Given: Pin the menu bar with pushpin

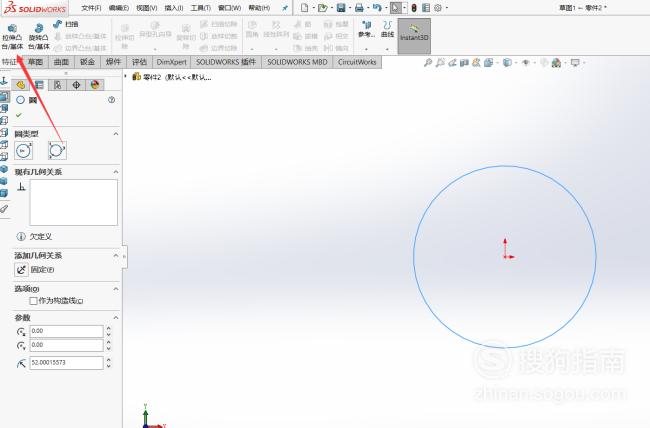Looking at the screenshot, I should point(285,8).
